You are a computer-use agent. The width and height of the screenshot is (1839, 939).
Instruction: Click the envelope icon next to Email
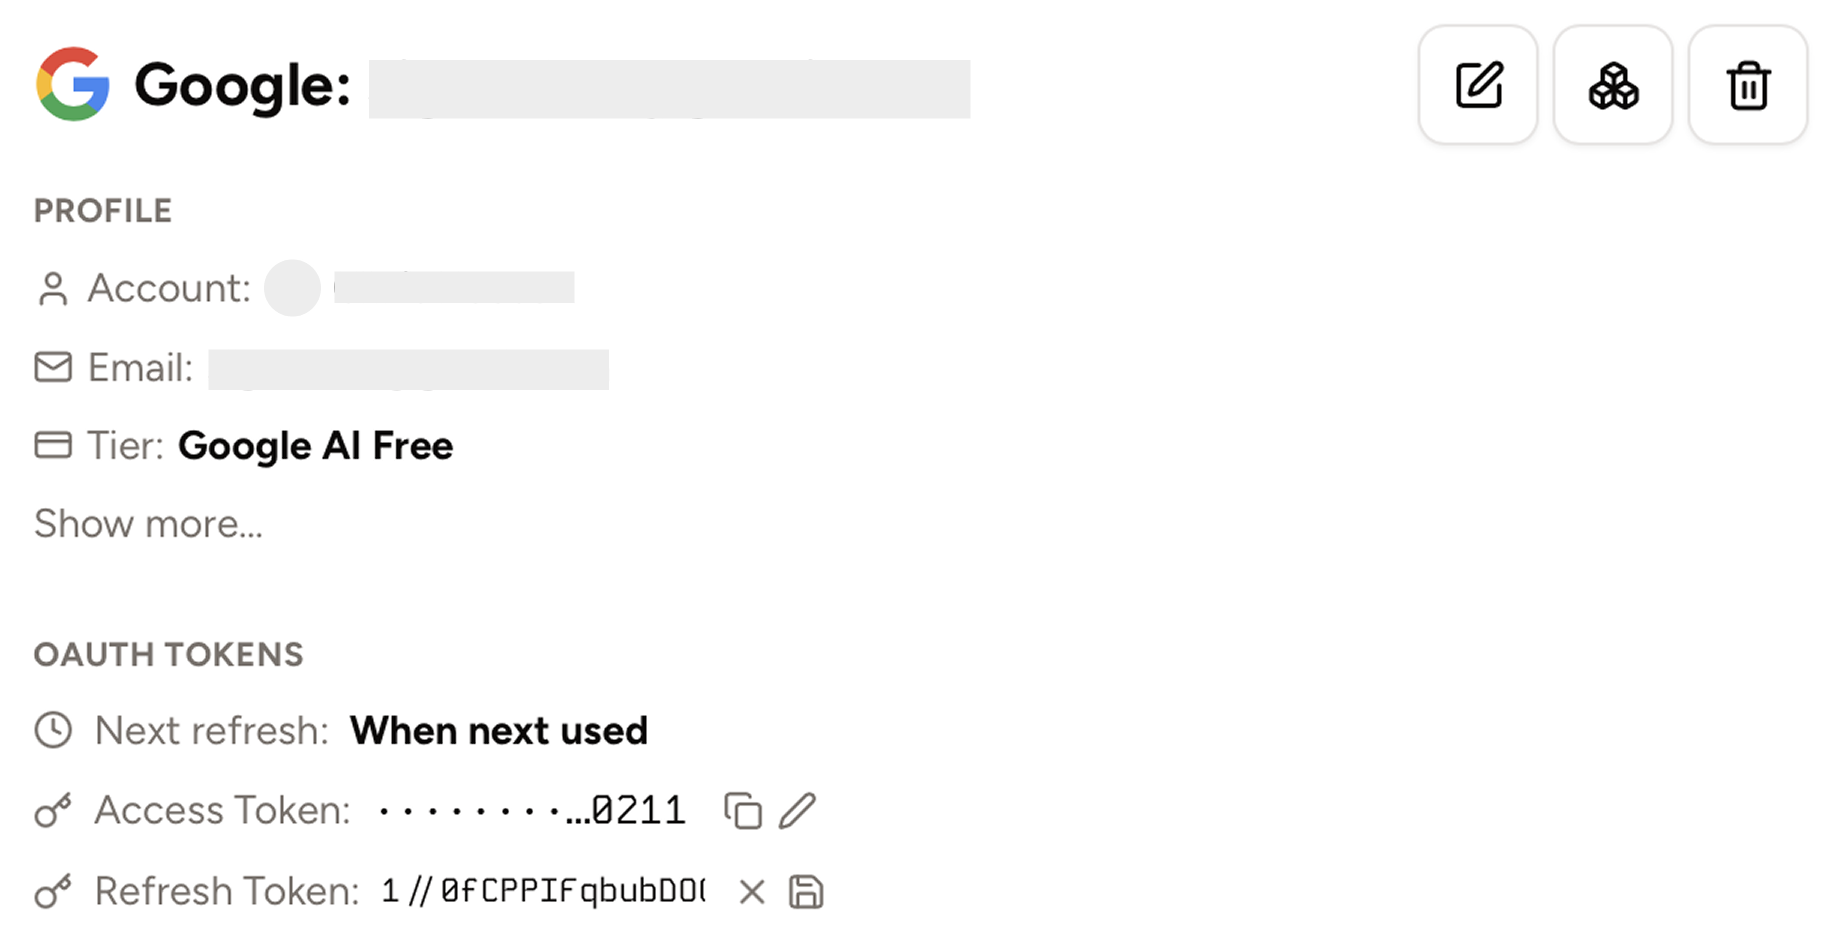pos(52,367)
